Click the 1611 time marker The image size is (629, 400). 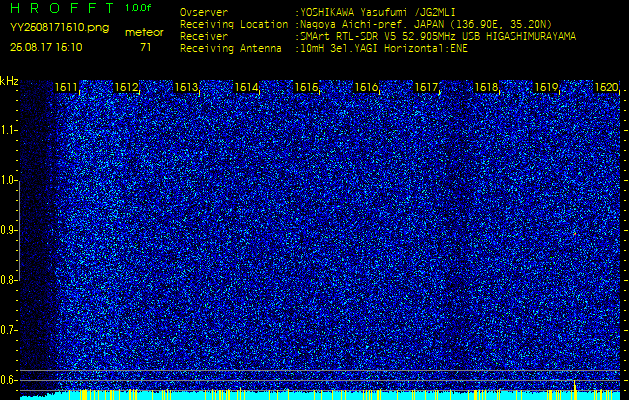click(66, 87)
